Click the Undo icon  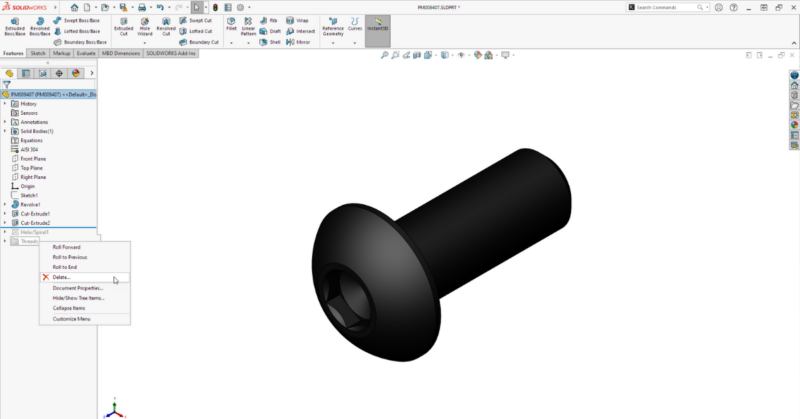[x=160, y=8]
